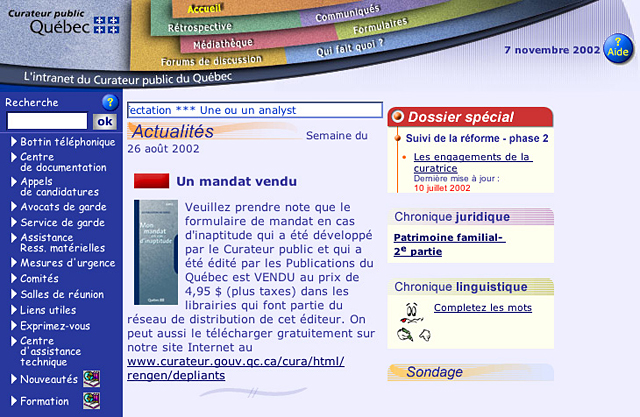Open the Accueil tab
The height and width of the screenshot is (417, 640).
tap(204, 8)
